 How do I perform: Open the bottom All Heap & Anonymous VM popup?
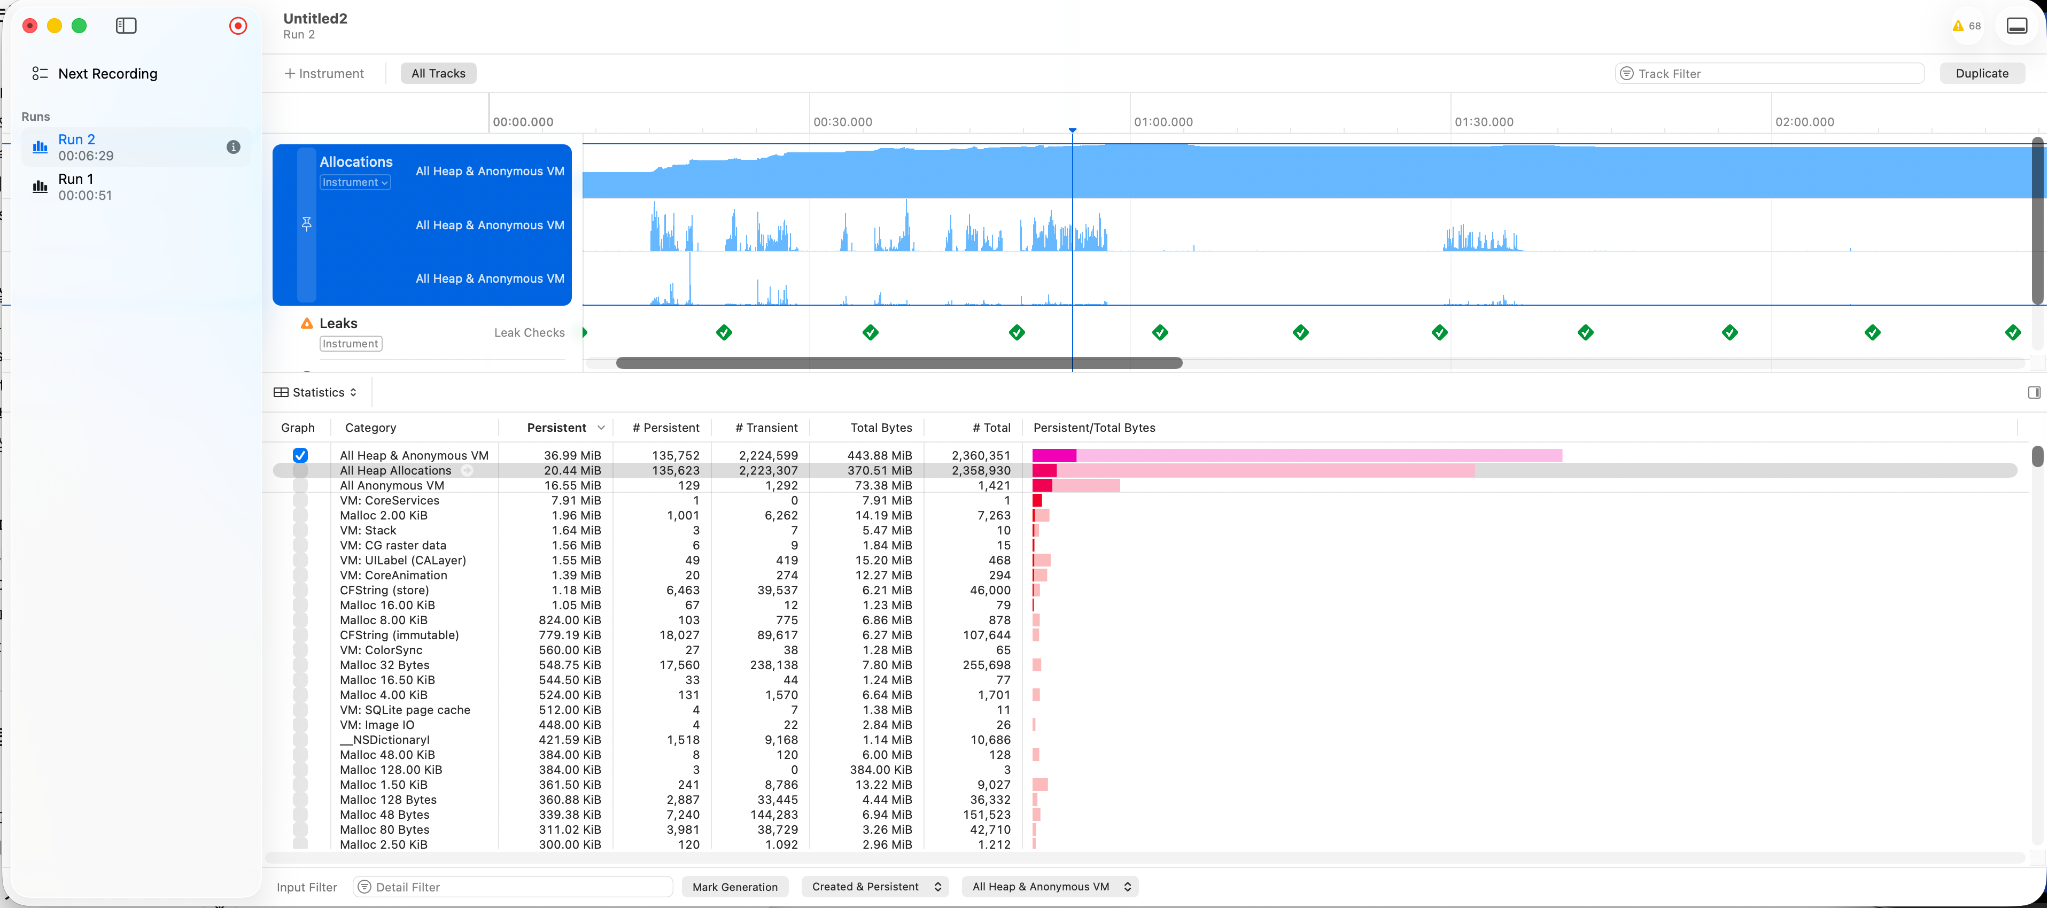pyautogui.click(x=1051, y=887)
